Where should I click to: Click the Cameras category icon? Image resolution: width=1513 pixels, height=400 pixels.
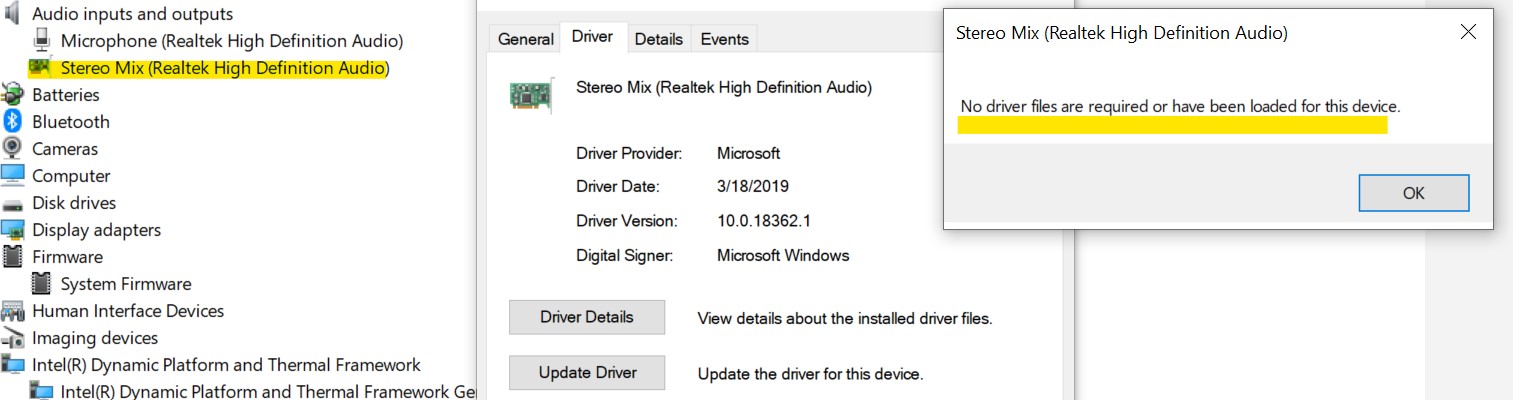point(13,149)
